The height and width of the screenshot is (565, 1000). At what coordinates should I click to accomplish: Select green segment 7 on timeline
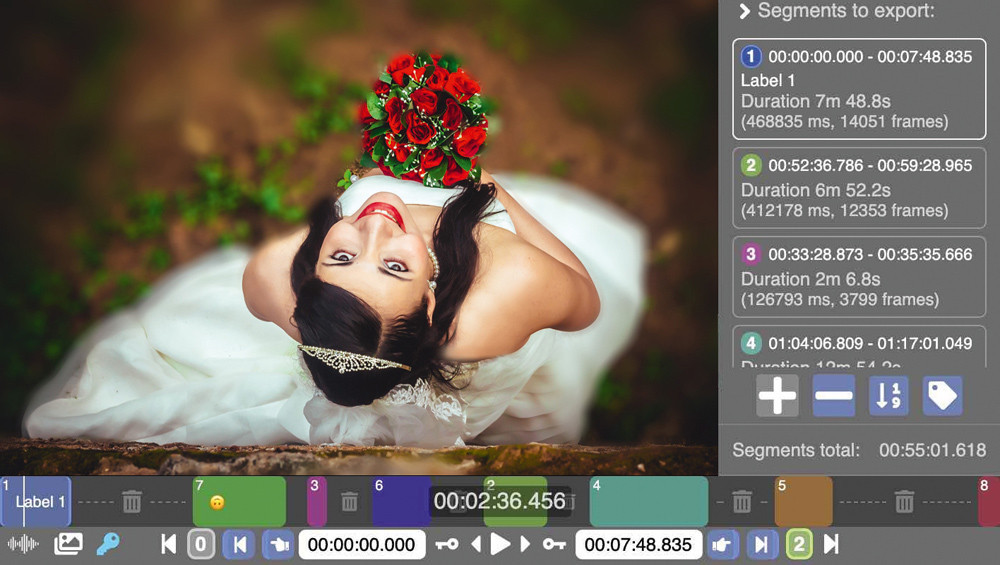239,501
